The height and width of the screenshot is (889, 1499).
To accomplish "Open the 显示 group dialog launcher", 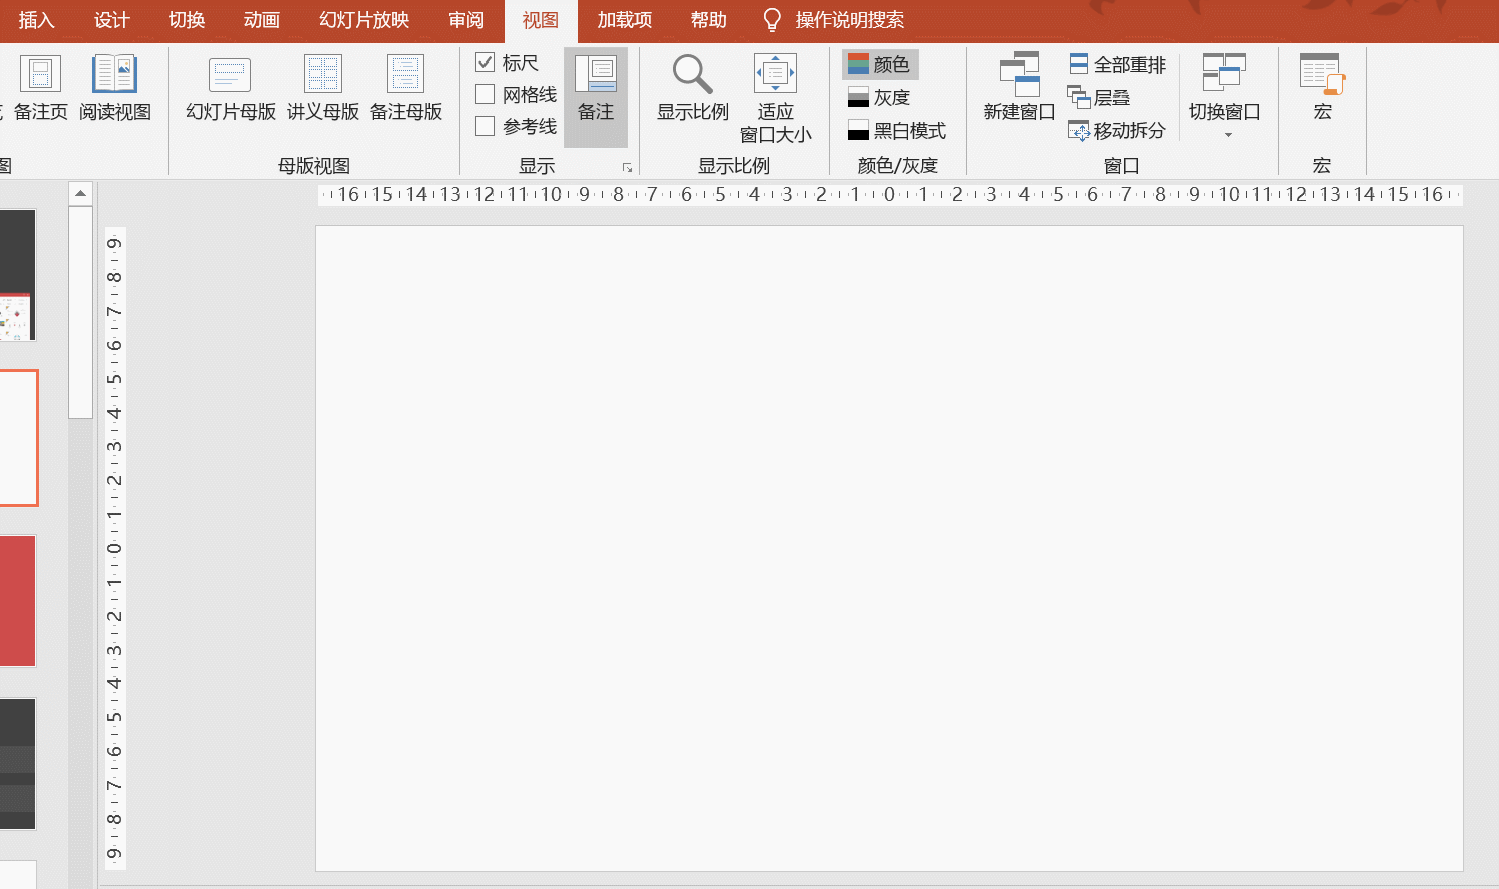I will tap(627, 167).
